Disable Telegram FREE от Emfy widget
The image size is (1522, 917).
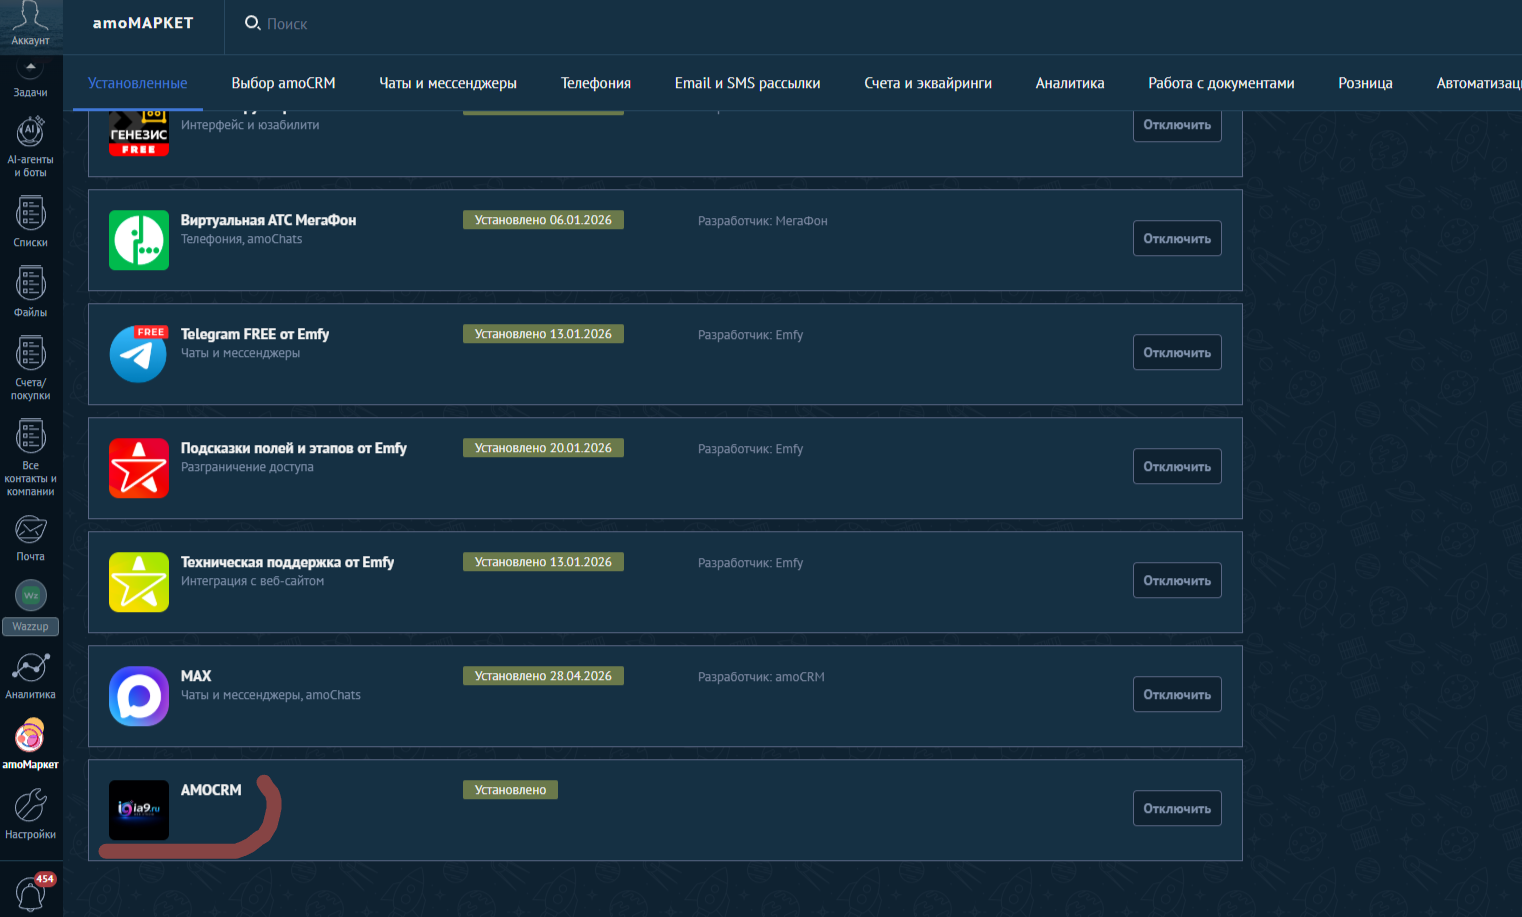[1177, 352]
